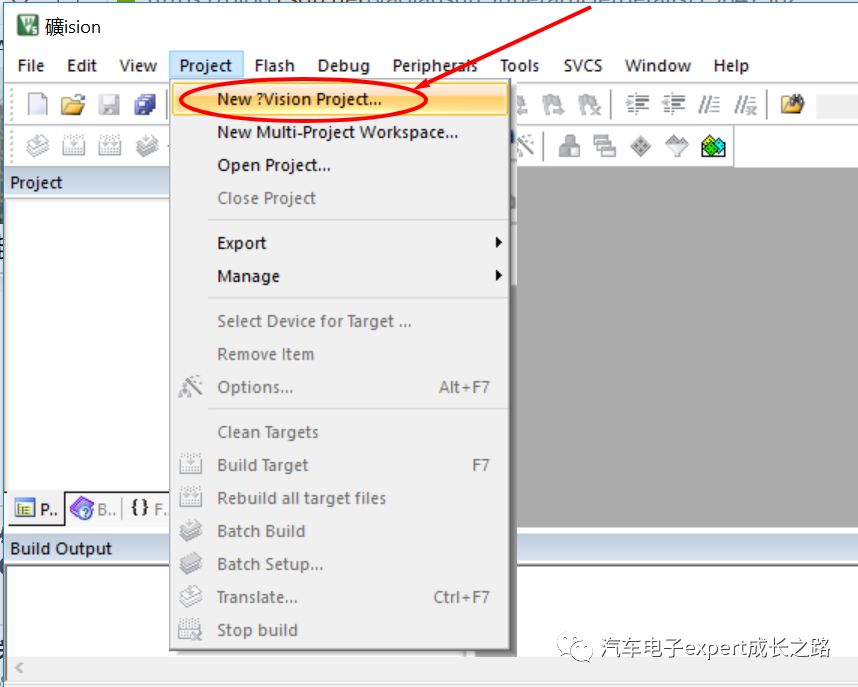Click the Build Output left scroll arrow

pos(20,667)
